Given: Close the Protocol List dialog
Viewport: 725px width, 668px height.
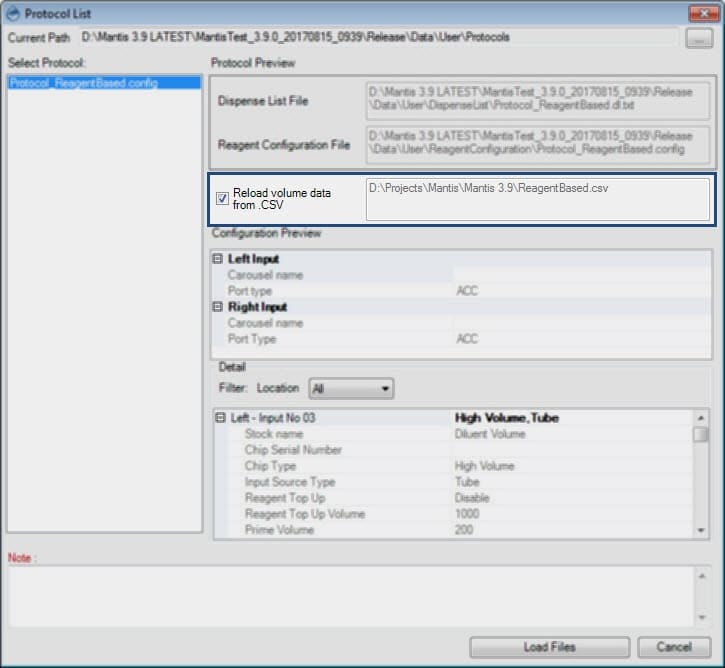Looking at the screenshot, I should (700, 13).
